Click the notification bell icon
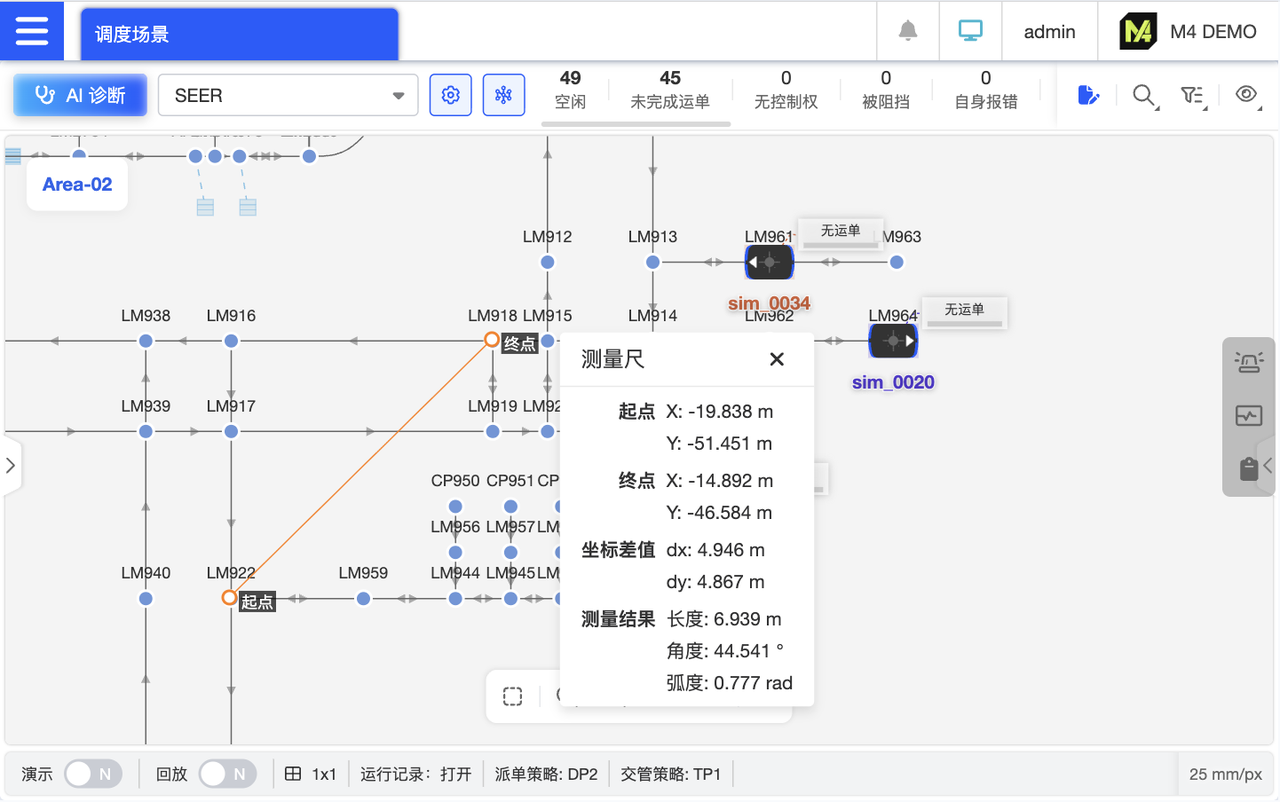Image resolution: width=1280 pixels, height=802 pixels. pyautogui.click(x=907, y=31)
